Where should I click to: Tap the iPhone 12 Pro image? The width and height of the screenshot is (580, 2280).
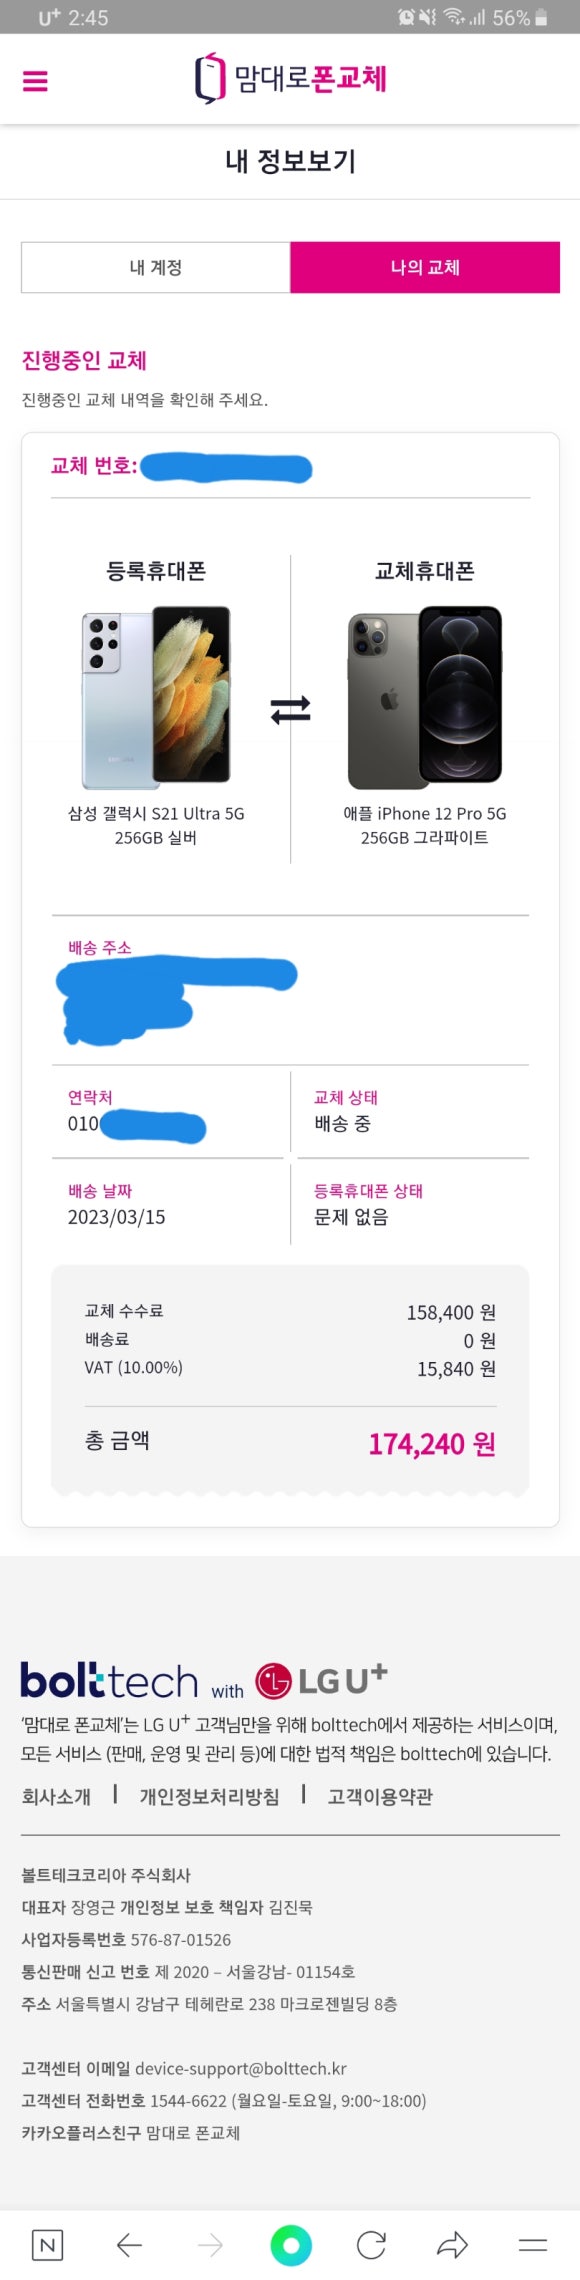tap(425, 697)
